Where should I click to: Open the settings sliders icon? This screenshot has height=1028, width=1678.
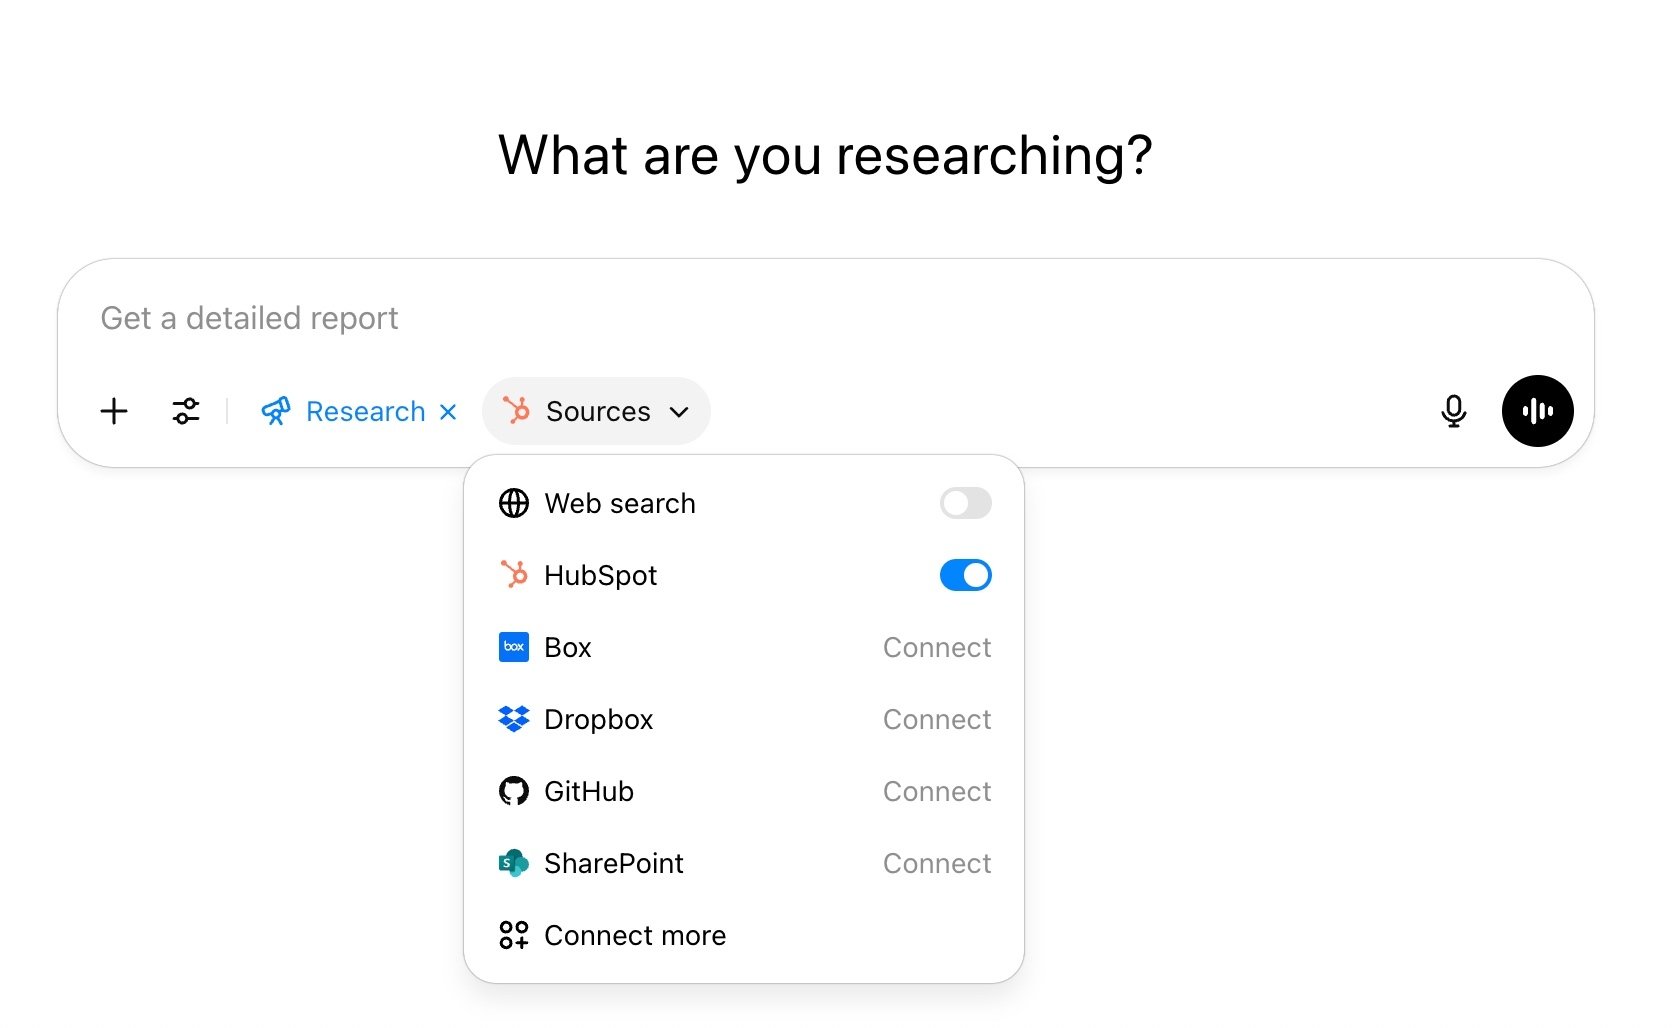tap(185, 411)
